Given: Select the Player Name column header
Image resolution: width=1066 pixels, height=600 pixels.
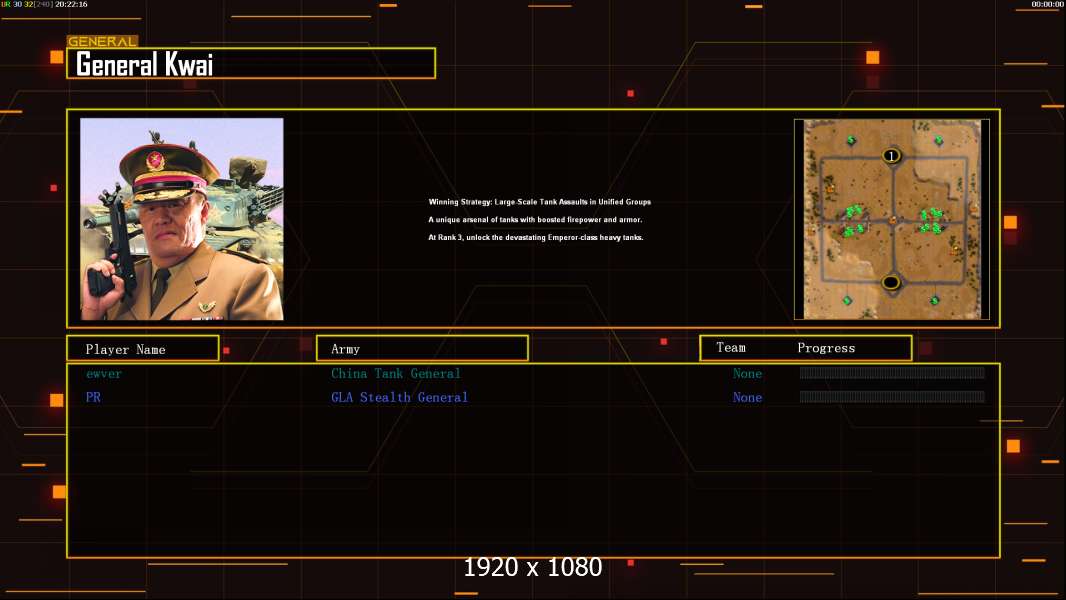Looking at the screenshot, I should tap(142, 349).
